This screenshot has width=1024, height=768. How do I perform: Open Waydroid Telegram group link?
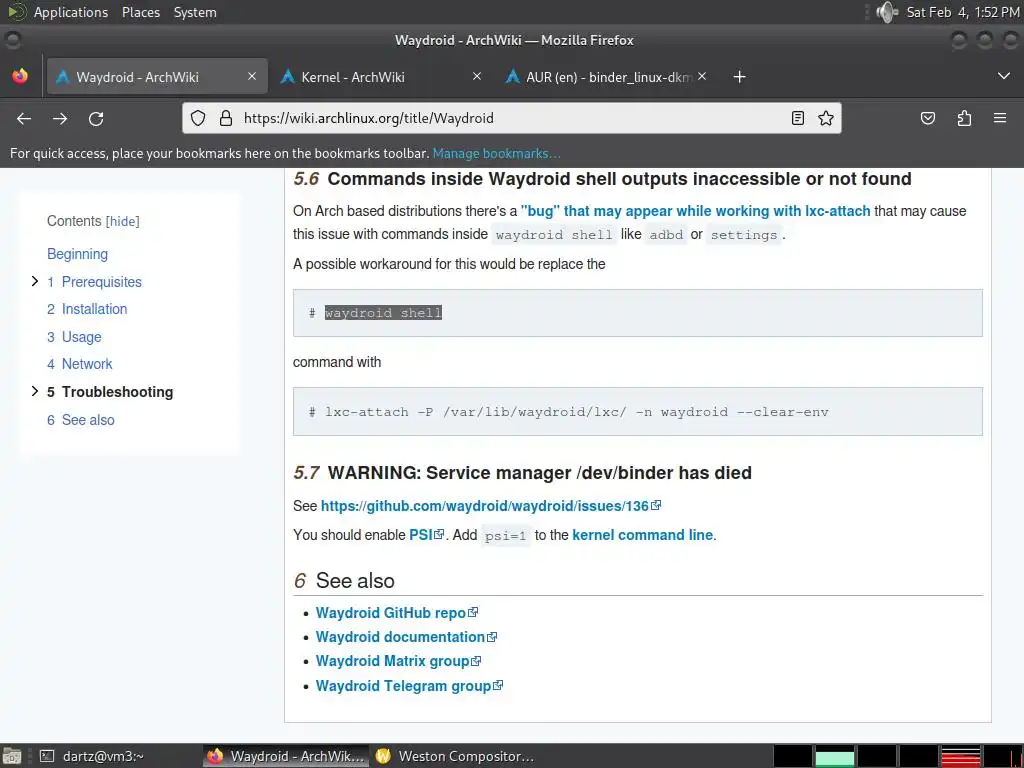pos(409,686)
